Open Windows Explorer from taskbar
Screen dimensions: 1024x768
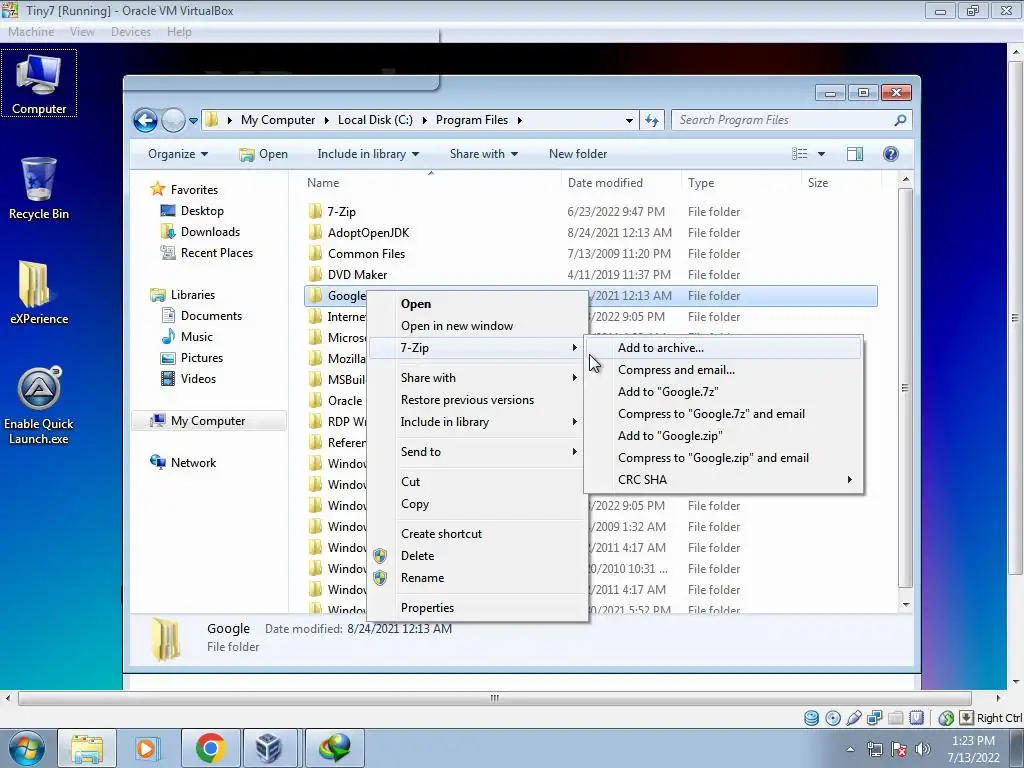(x=87, y=748)
